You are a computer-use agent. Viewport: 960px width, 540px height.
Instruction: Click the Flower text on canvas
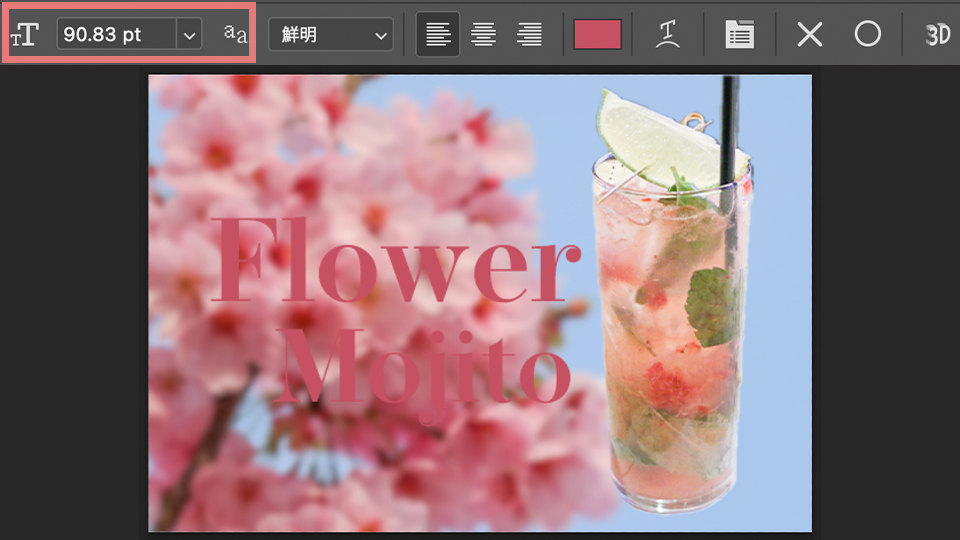(396, 260)
